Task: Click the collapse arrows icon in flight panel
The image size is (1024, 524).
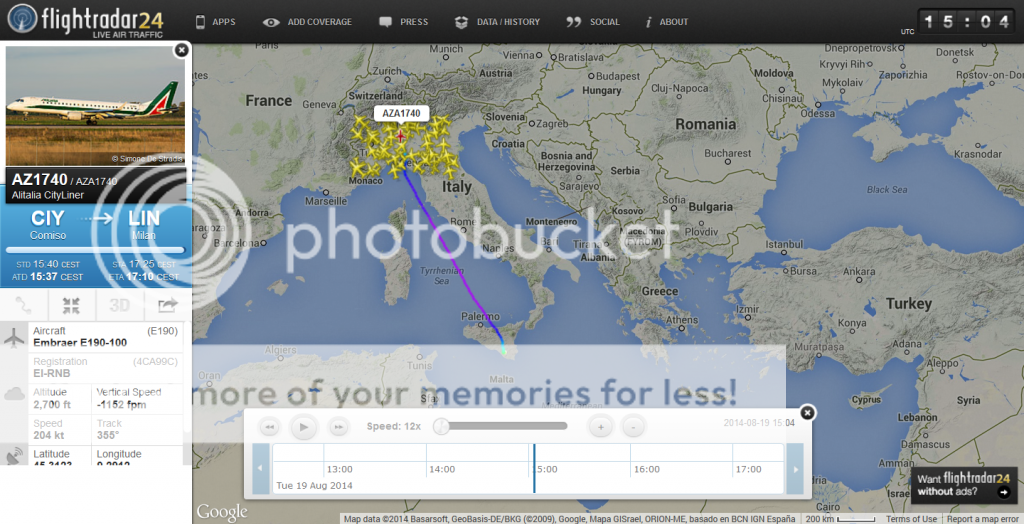Action: [x=71, y=306]
